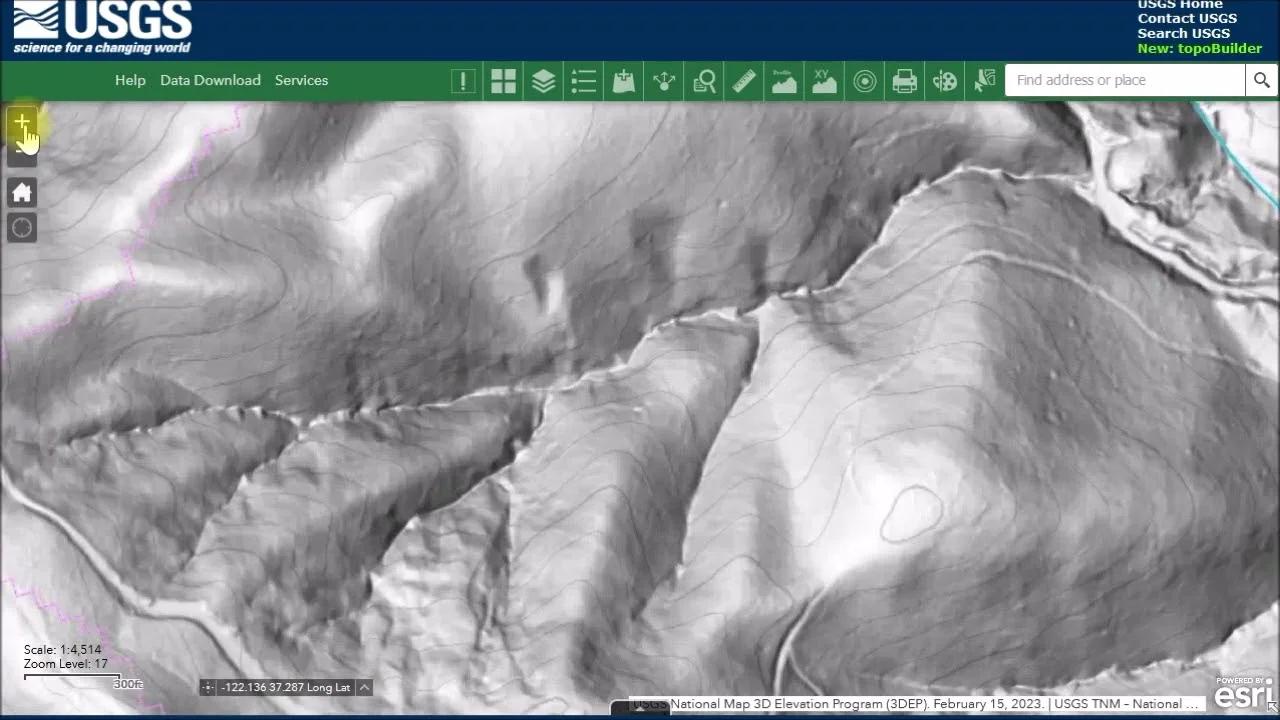
Task: Open the add data icon
Action: (623, 81)
